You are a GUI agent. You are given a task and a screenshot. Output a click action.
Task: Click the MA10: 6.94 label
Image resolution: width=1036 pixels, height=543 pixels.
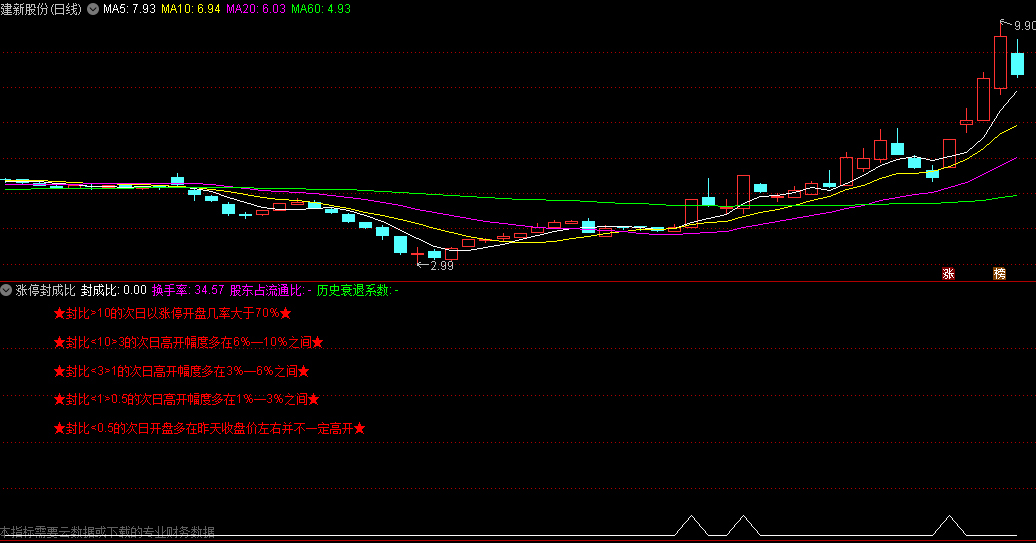[191, 9]
